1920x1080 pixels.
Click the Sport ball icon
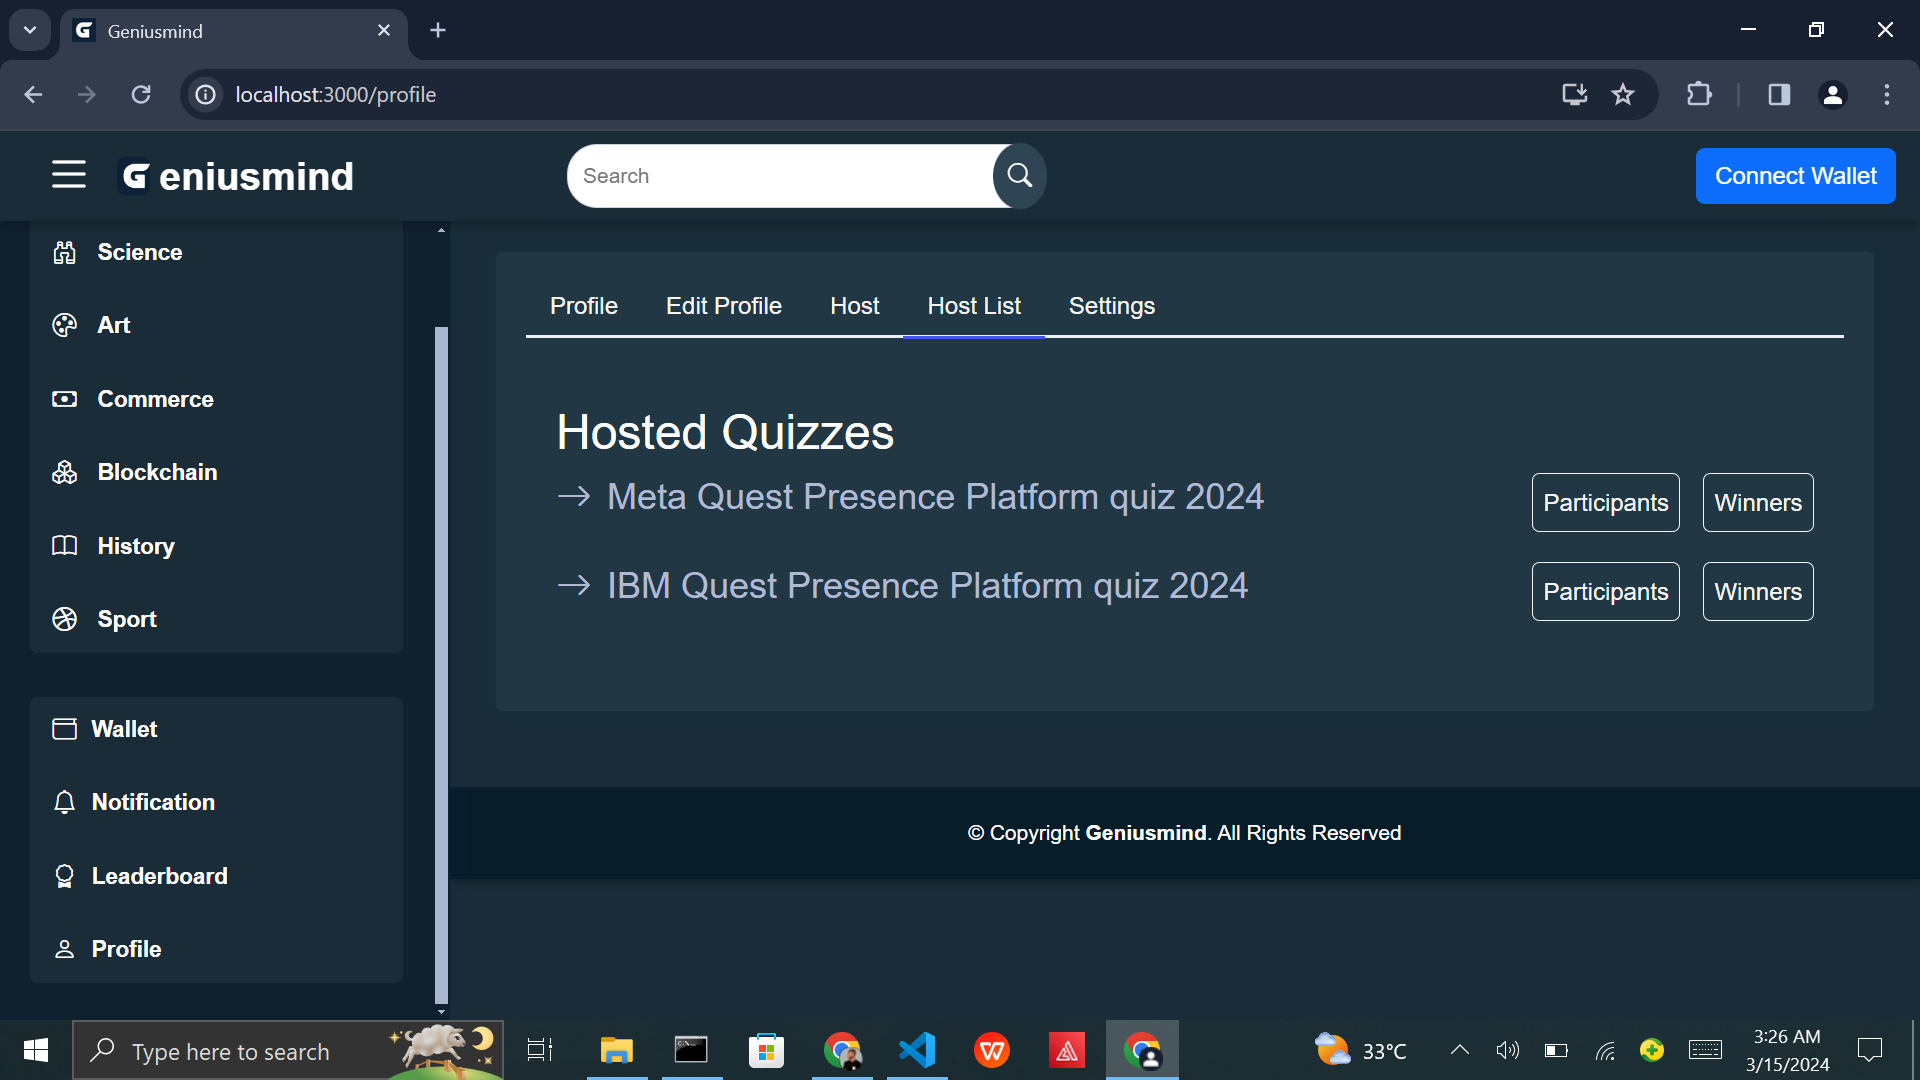(x=65, y=619)
